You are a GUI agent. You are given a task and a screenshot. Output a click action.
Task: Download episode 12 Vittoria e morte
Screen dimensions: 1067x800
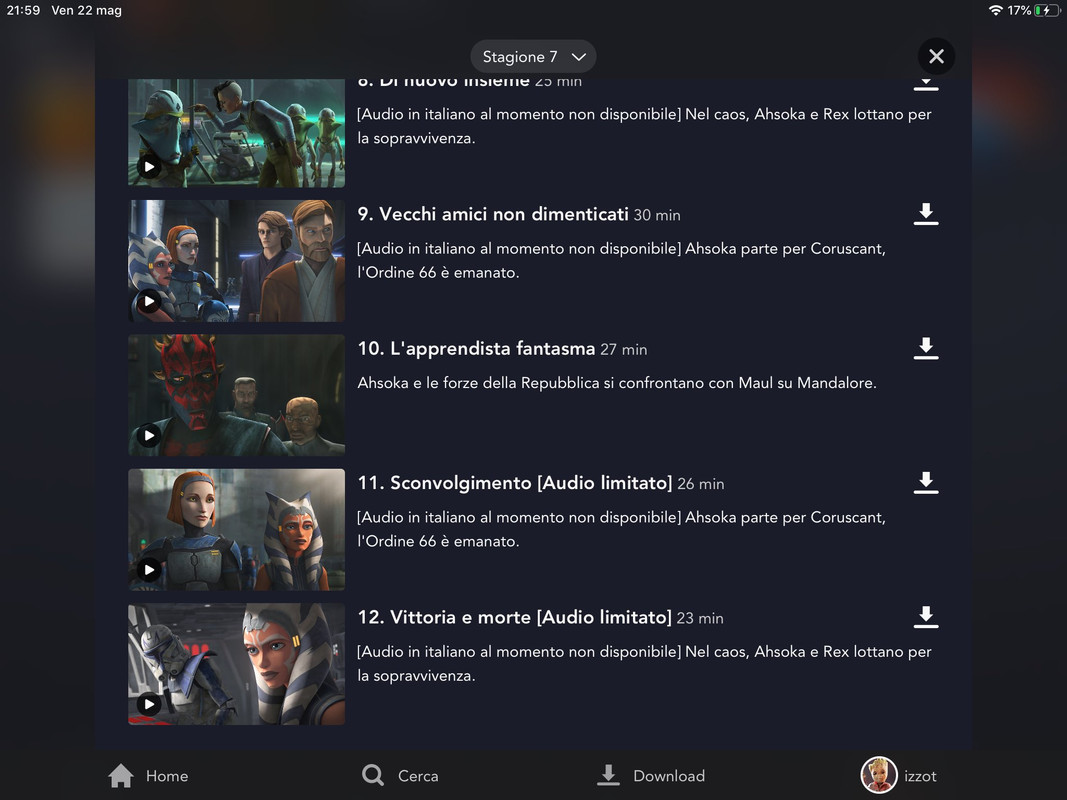pyautogui.click(x=925, y=617)
